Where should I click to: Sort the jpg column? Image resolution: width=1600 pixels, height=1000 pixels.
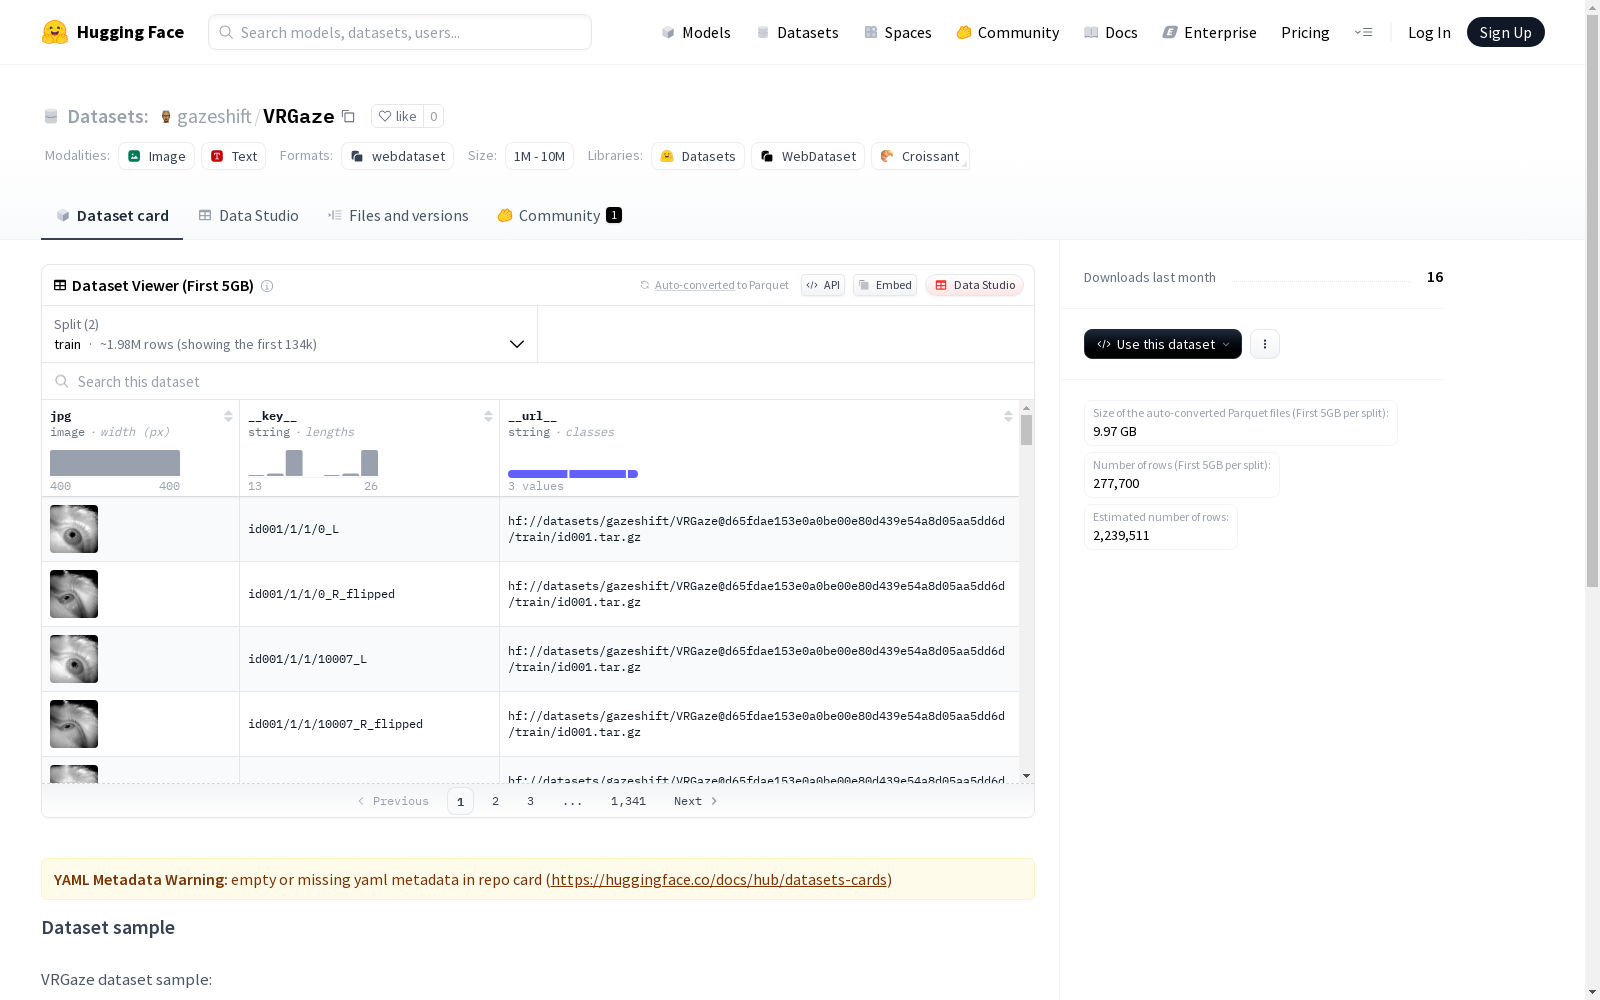click(x=228, y=416)
